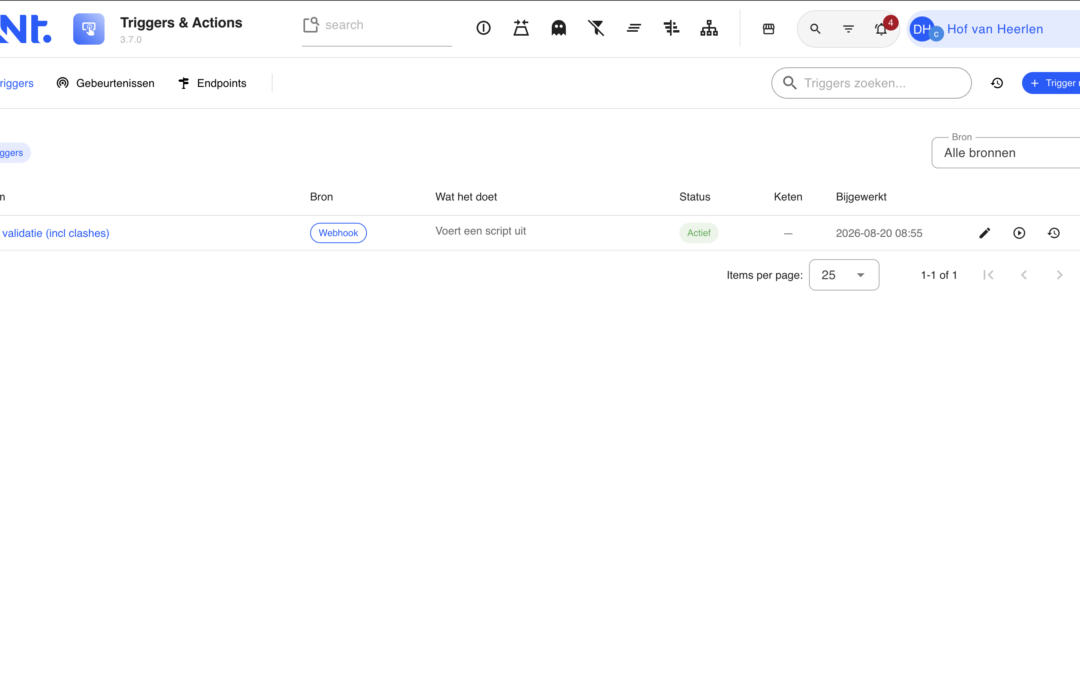
Task: Open the Gebeurtenissen tab
Action: click(x=105, y=83)
